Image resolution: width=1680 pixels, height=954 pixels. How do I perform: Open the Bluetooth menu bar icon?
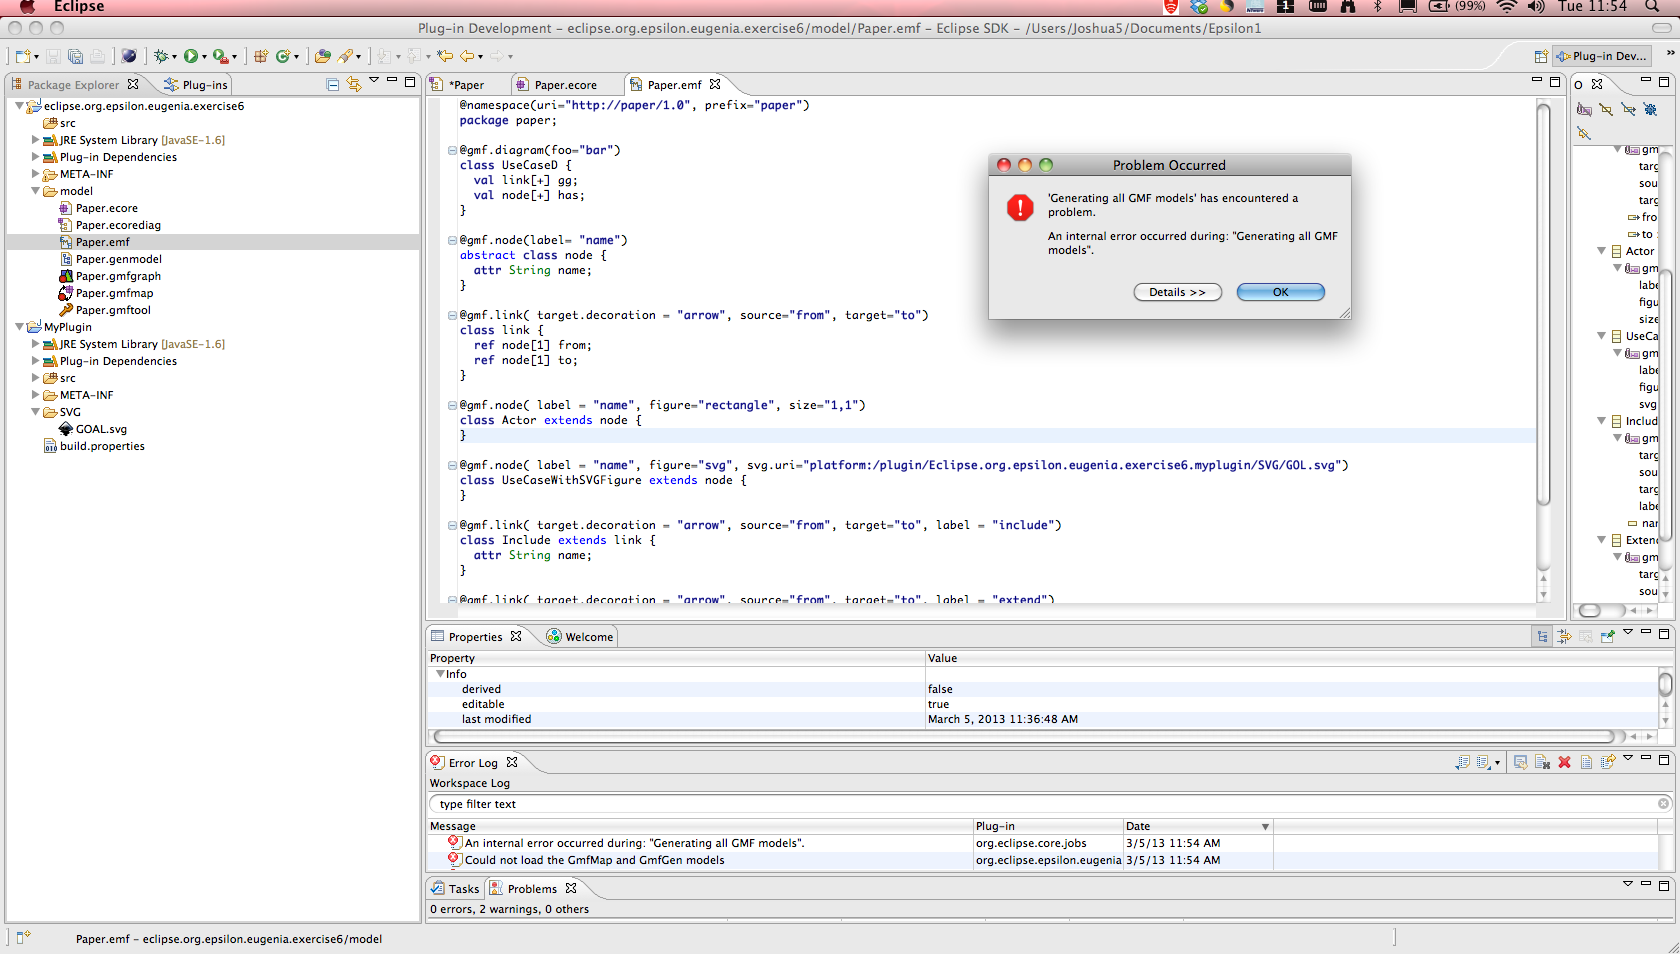pyautogui.click(x=1377, y=7)
